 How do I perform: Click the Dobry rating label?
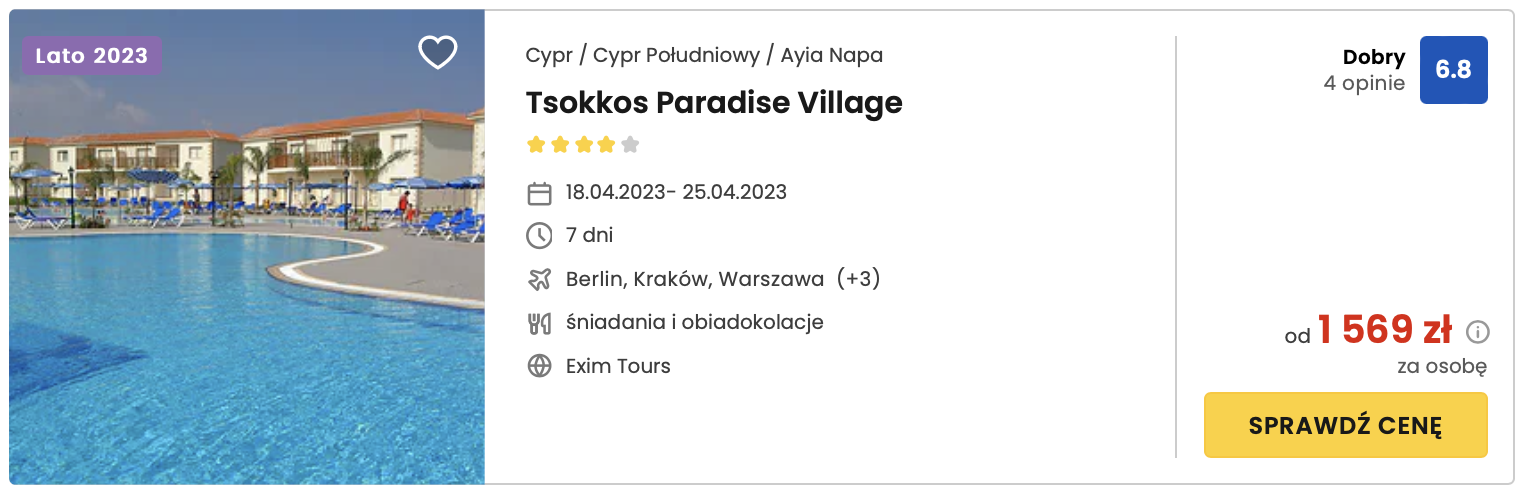click(x=1374, y=58)
